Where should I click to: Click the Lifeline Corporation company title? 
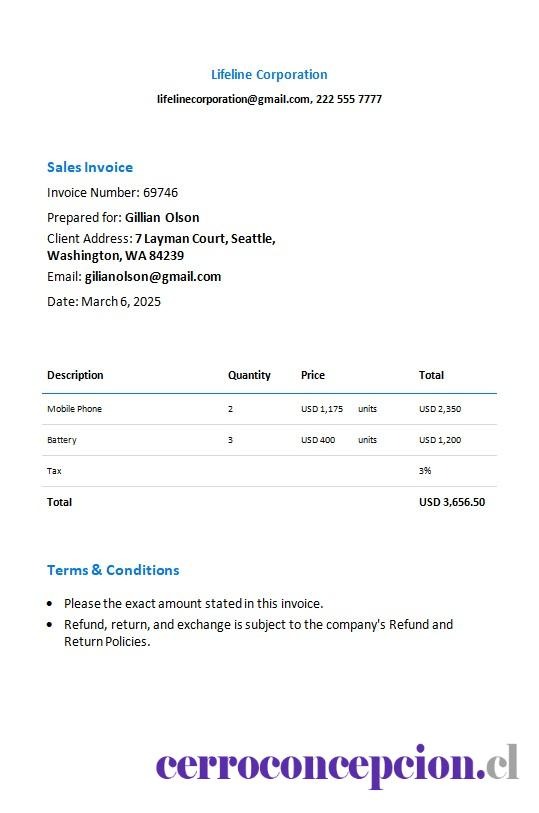click(x=269, y=75)
